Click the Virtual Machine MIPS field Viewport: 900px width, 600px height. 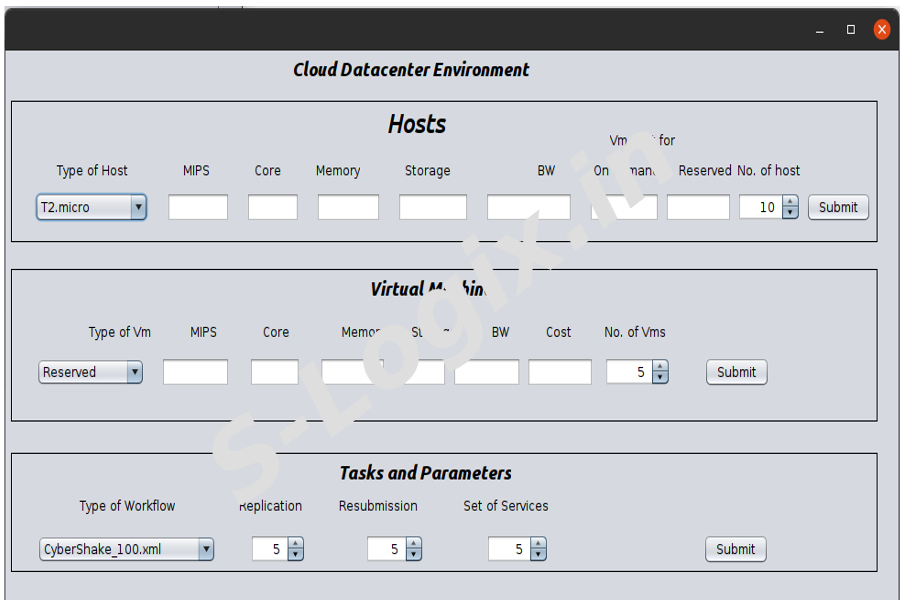pyautogui.click(x=195, y=373)
